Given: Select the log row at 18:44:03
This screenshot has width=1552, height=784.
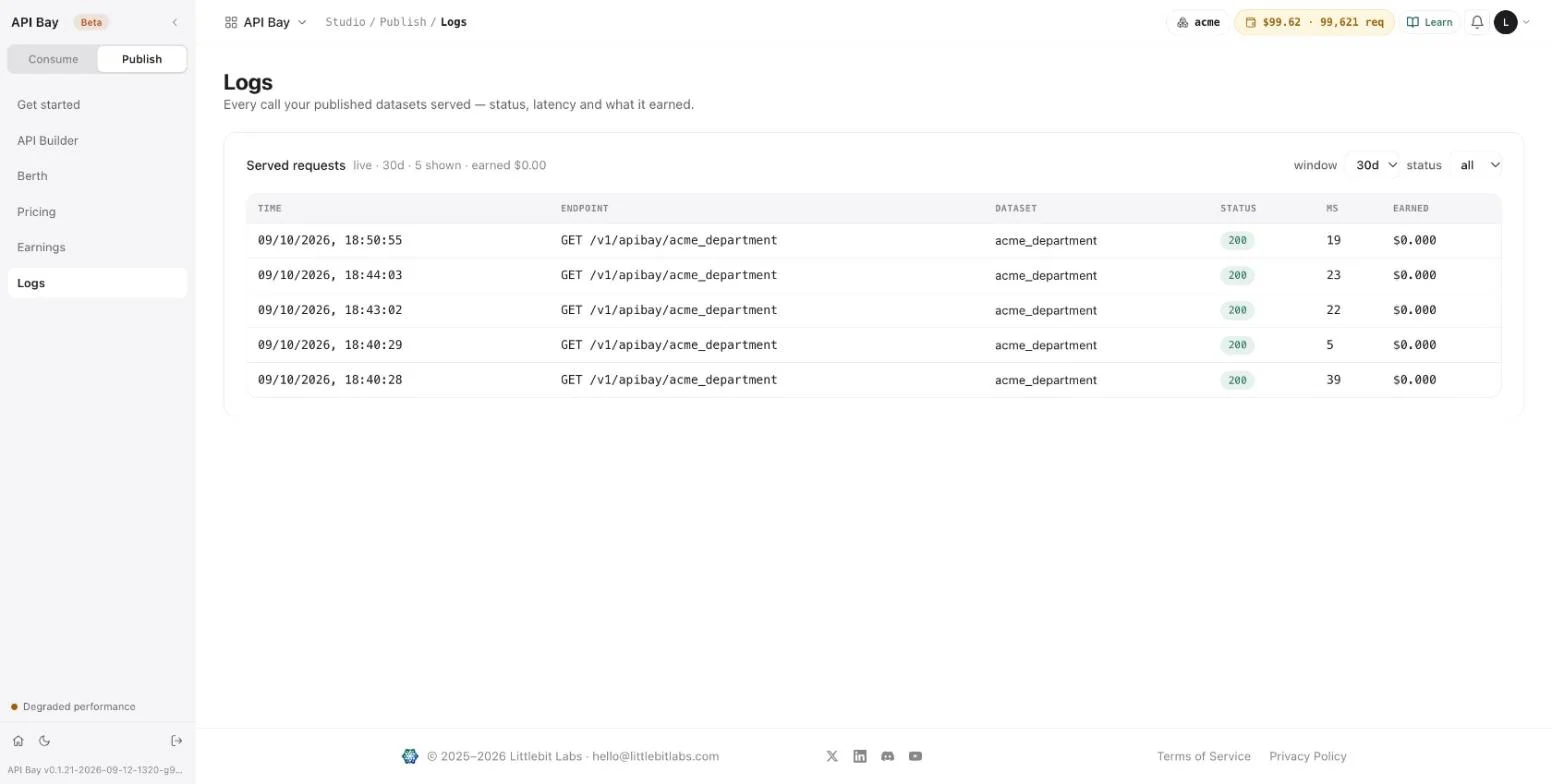Looking at the screenshot, I should pos(873,275).
